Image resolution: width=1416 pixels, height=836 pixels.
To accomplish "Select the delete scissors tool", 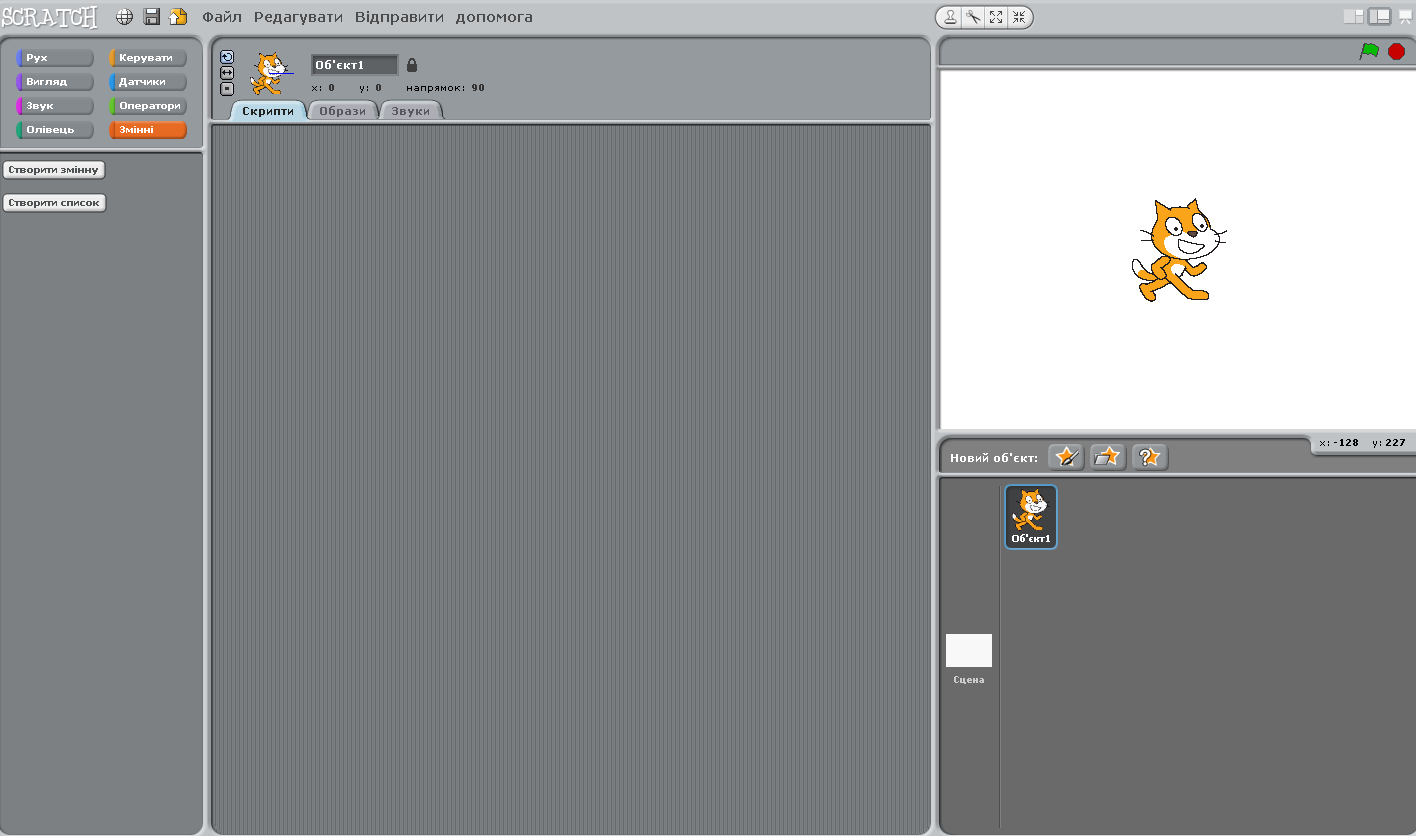I will click(973, 17).
